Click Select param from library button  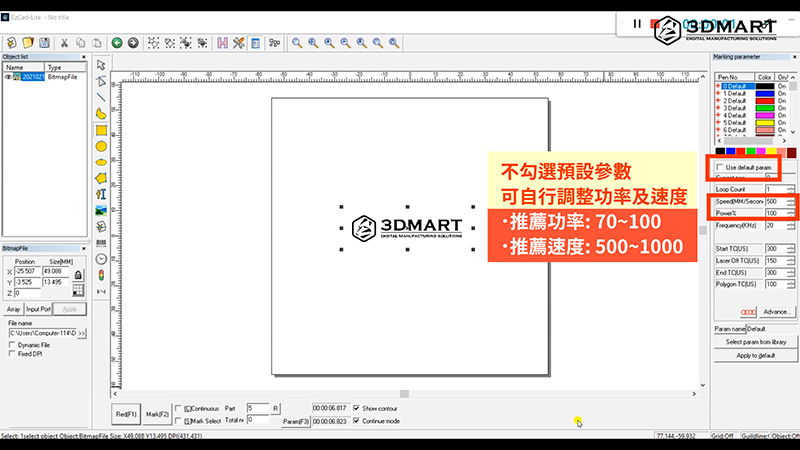(755, 342)
